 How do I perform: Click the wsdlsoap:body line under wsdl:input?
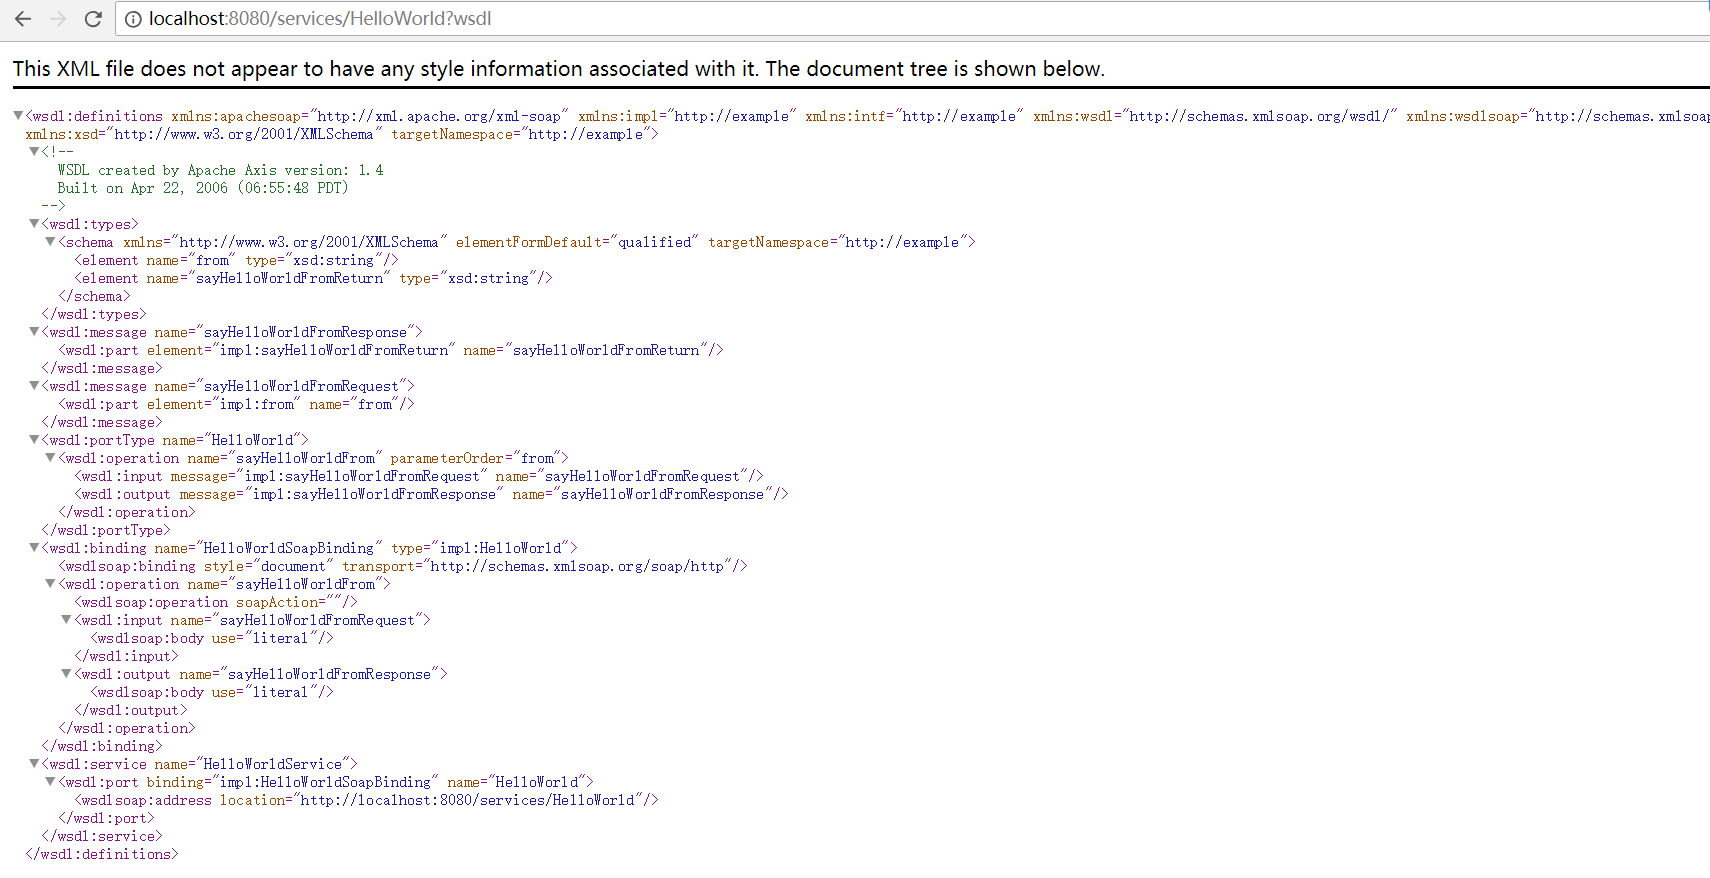212,638
